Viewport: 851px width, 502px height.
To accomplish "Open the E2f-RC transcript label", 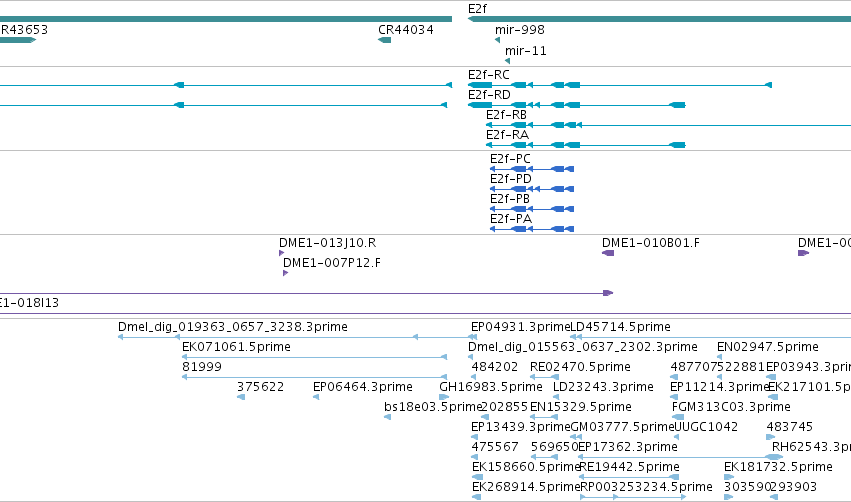I will (488, 75).
